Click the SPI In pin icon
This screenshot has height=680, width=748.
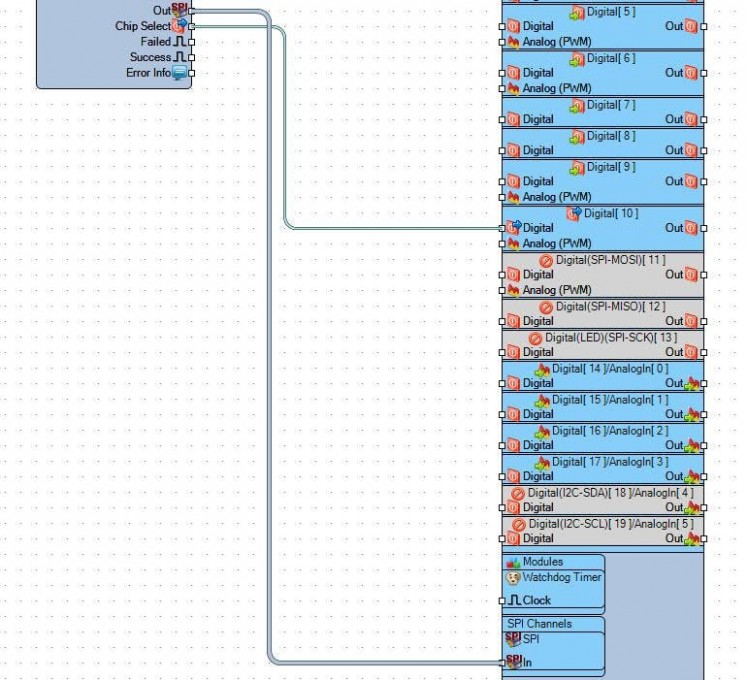[x=513, y=661]
